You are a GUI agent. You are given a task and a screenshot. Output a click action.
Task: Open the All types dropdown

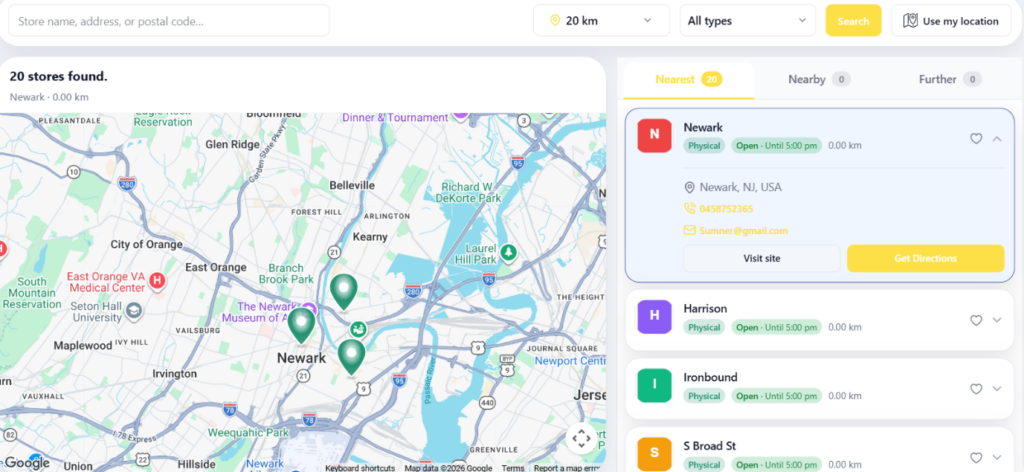tap(748, 21)
